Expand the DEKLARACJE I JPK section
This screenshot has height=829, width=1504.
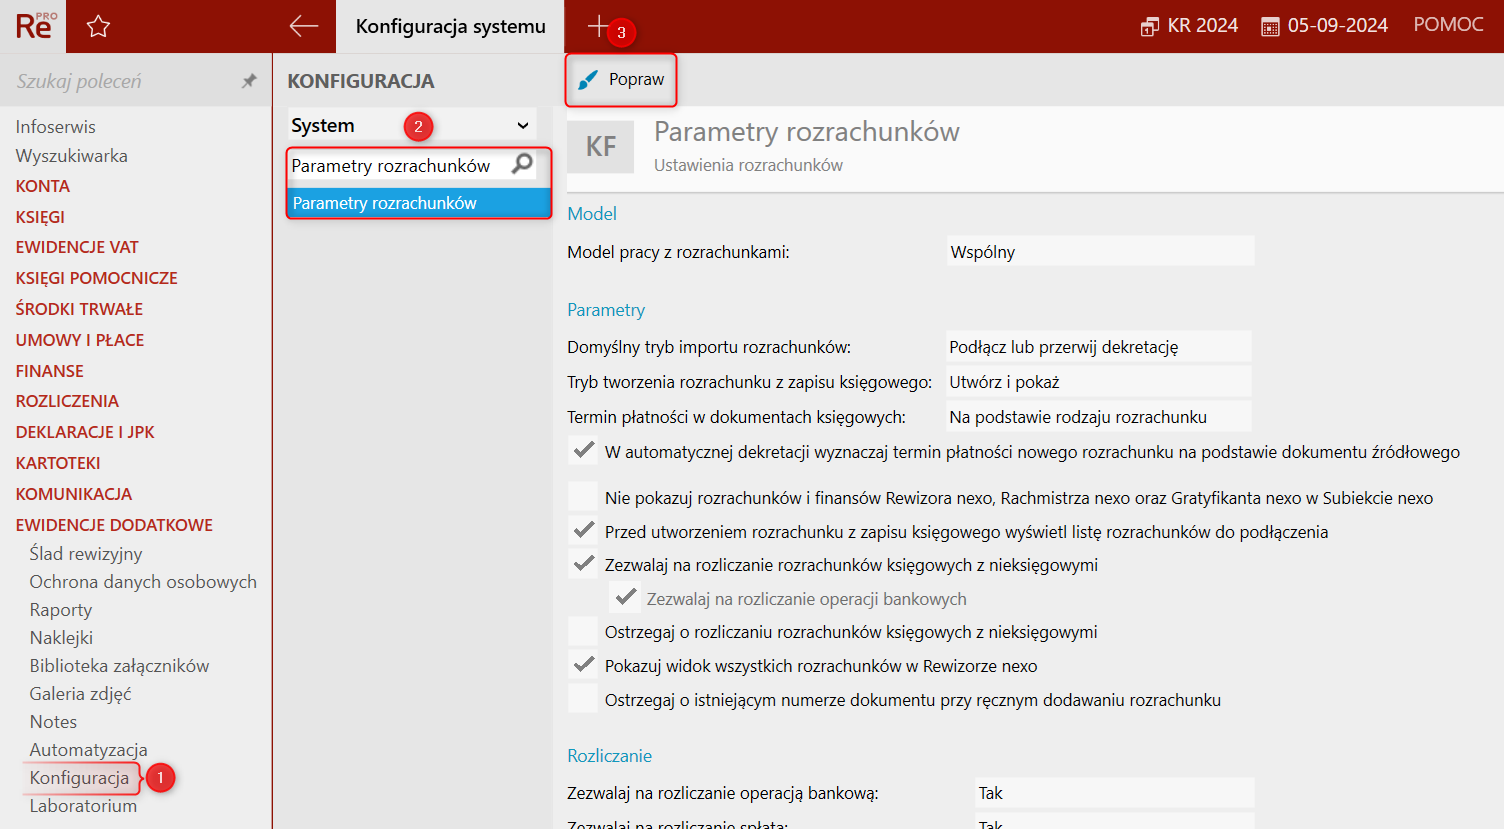coord(85,432)
